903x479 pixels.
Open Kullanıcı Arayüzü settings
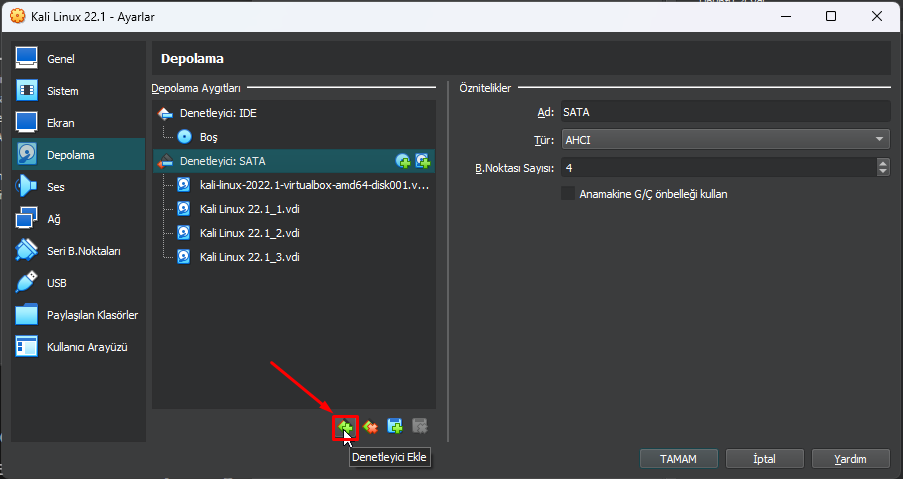pyautogui.click(x=78, y=347)
